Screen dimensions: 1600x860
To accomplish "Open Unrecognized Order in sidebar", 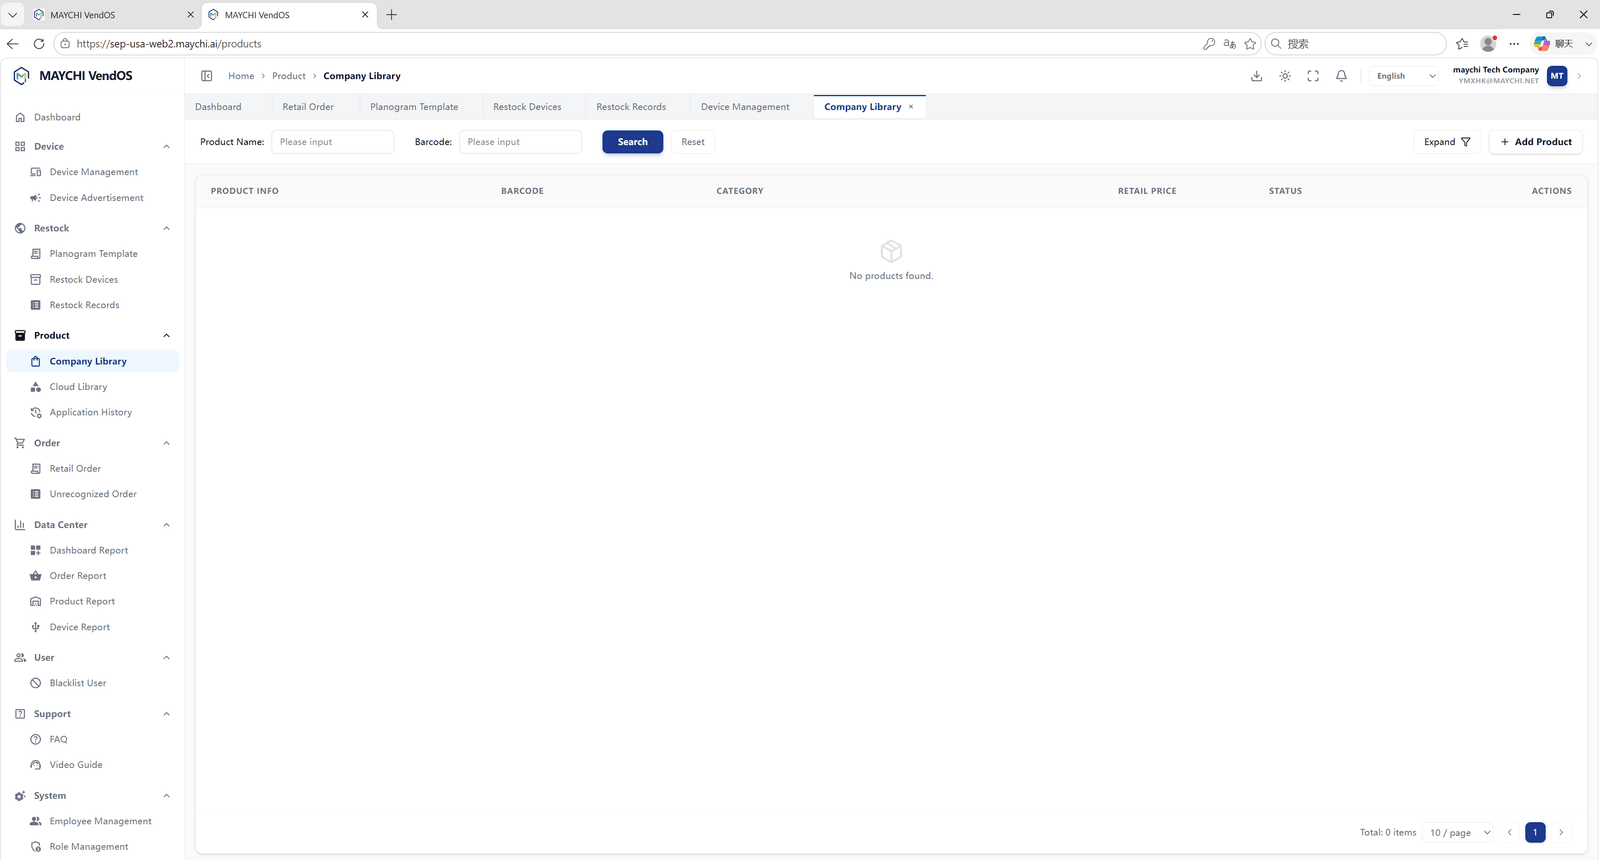I will (x=92, y=494).
